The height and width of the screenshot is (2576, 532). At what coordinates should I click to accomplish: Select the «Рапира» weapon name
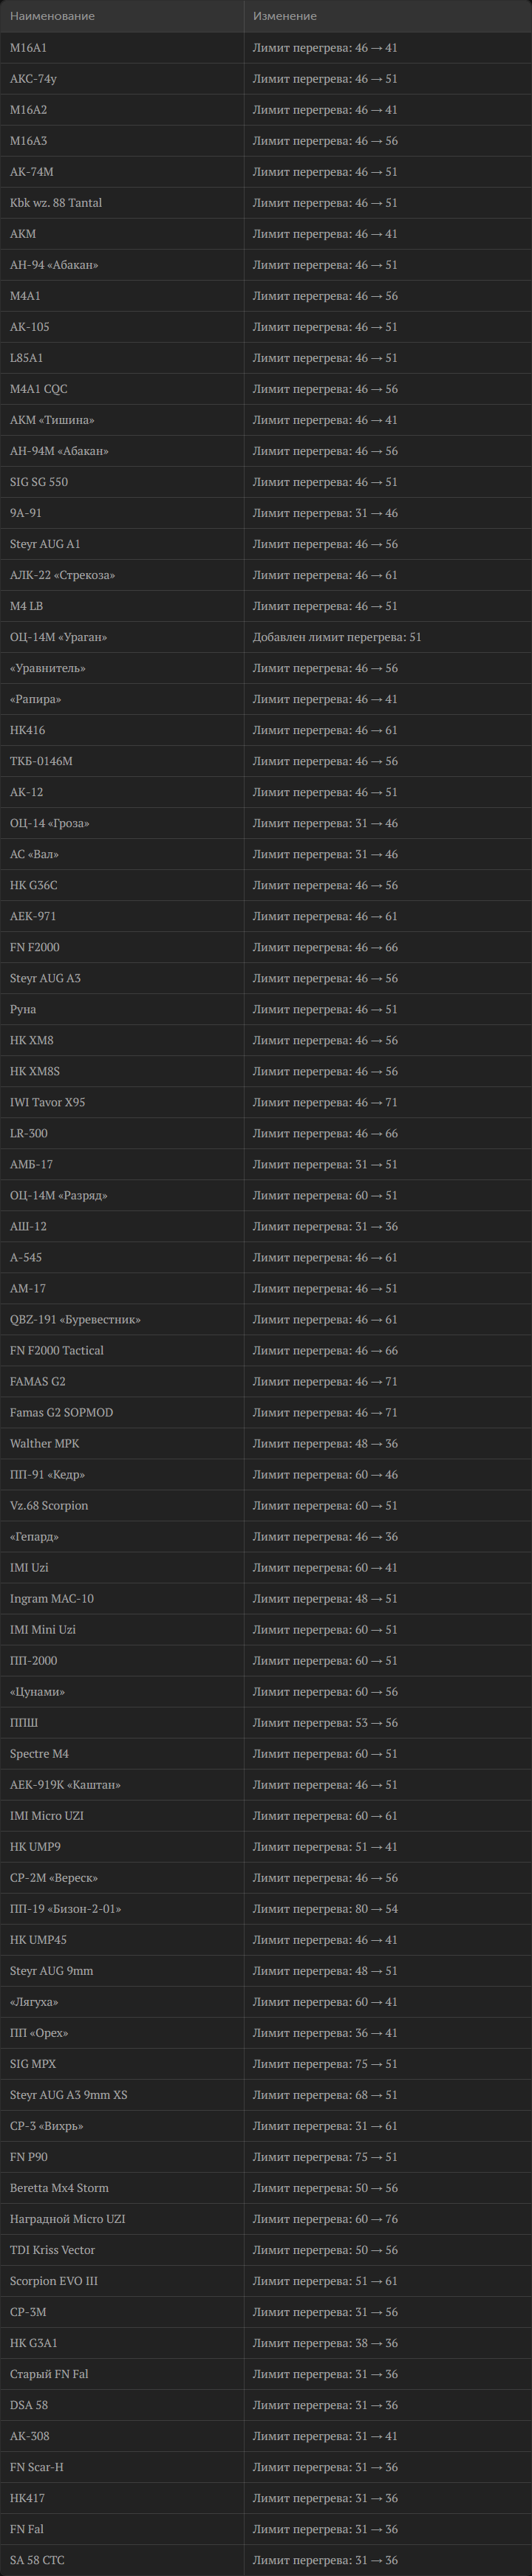[35, 699]
